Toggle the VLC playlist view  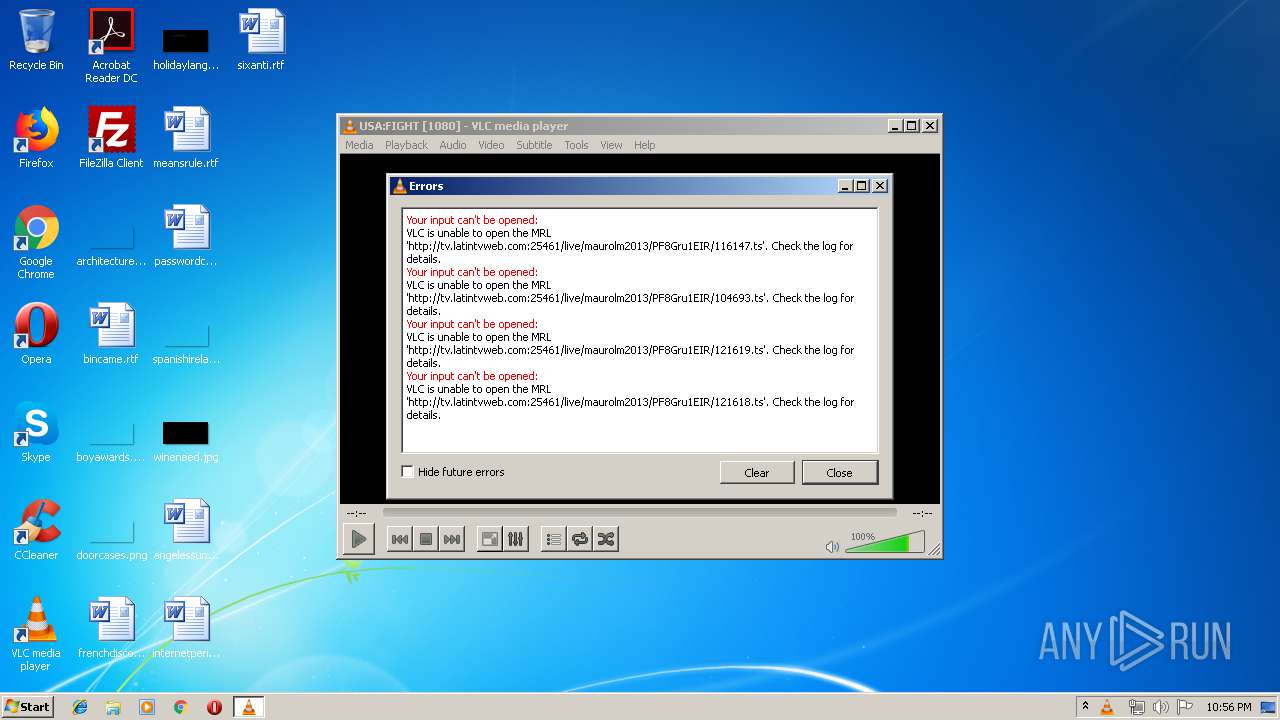(x=553, y=539)
